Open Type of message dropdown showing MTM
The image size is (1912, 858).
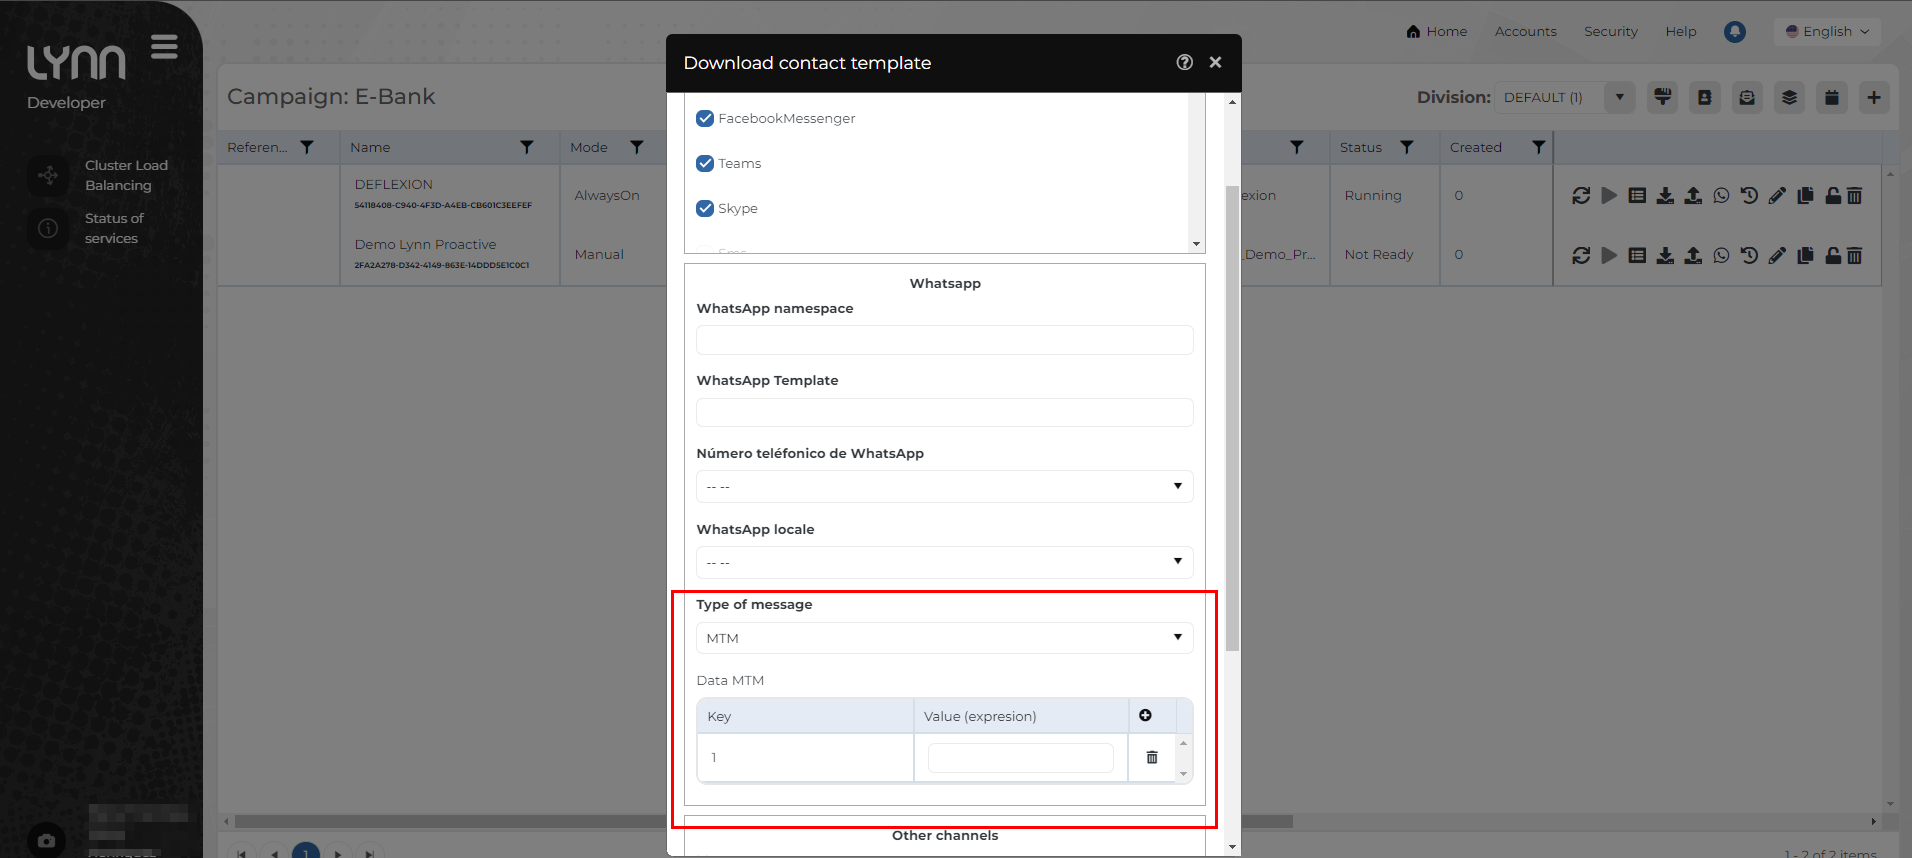coord(944,638)
